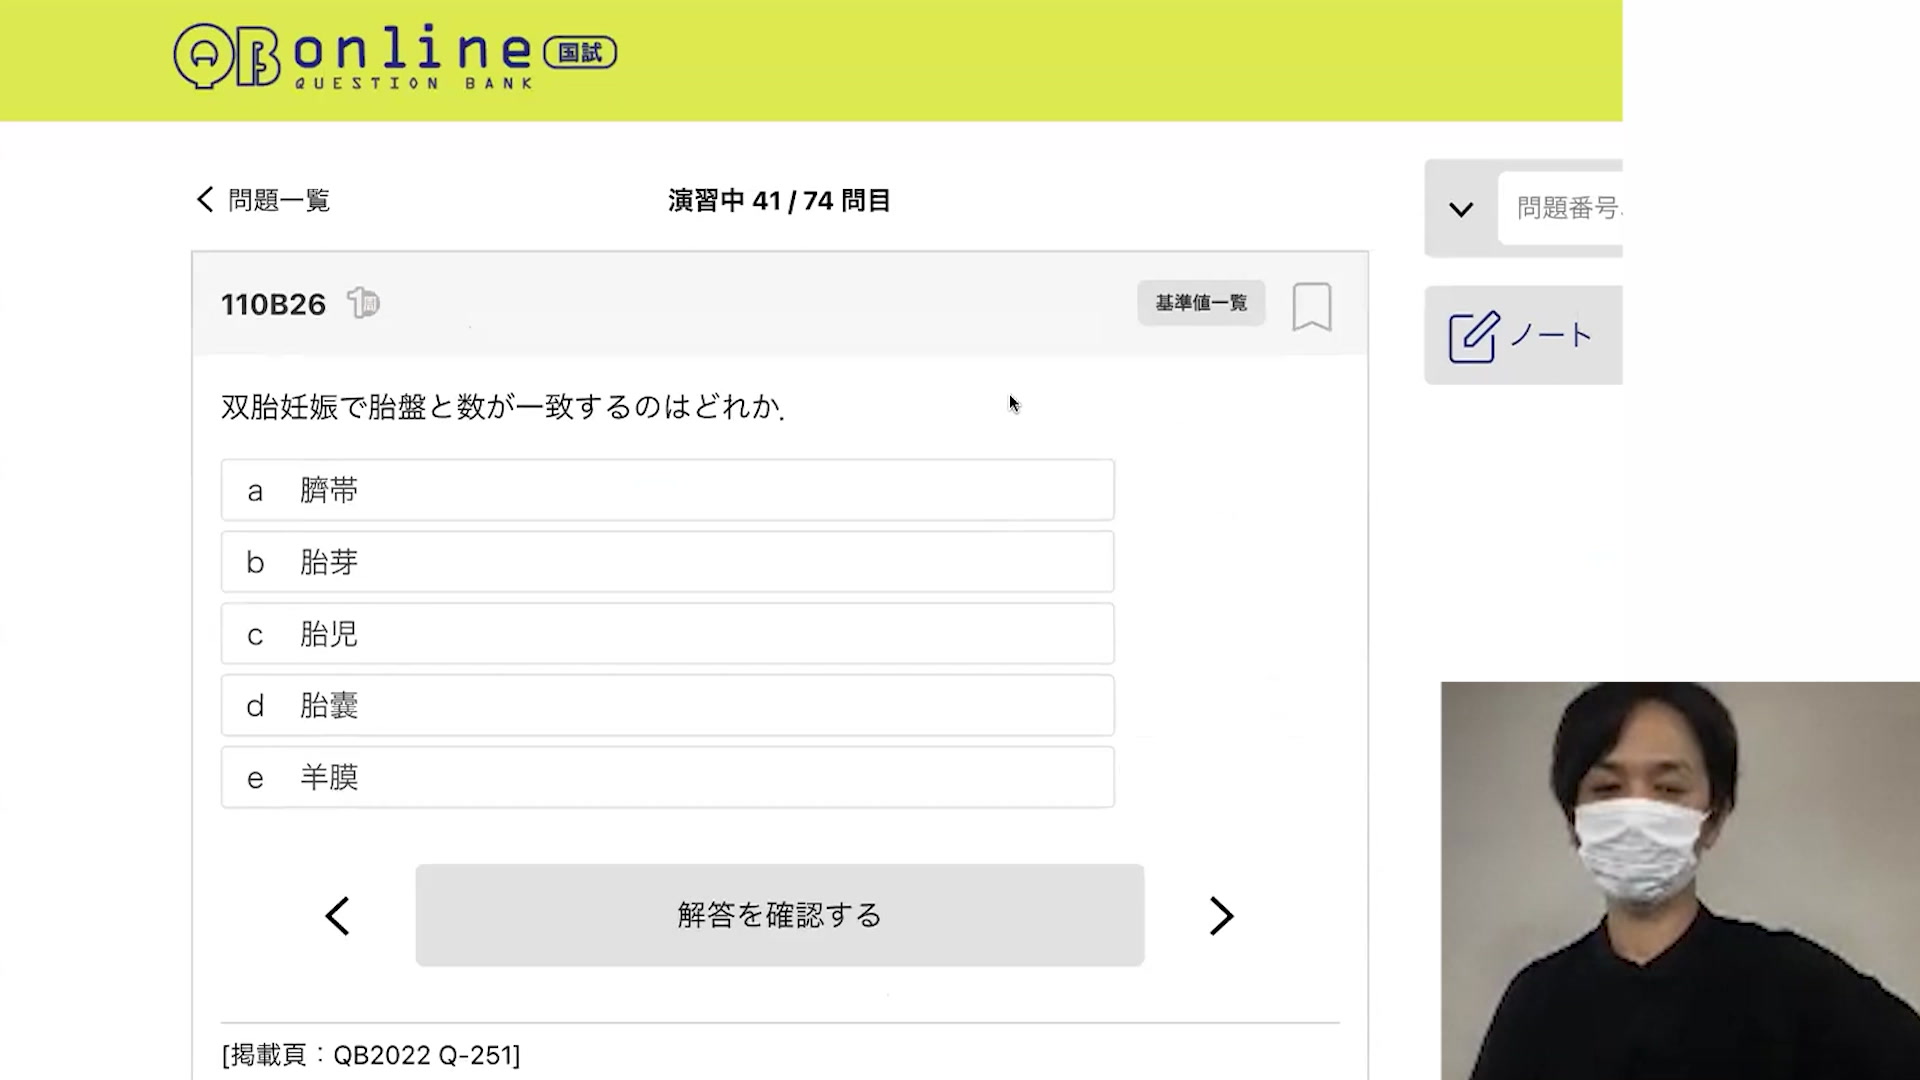
Task: Click the presenter webcam thumbnail
Action: [x=1680, y=881]
